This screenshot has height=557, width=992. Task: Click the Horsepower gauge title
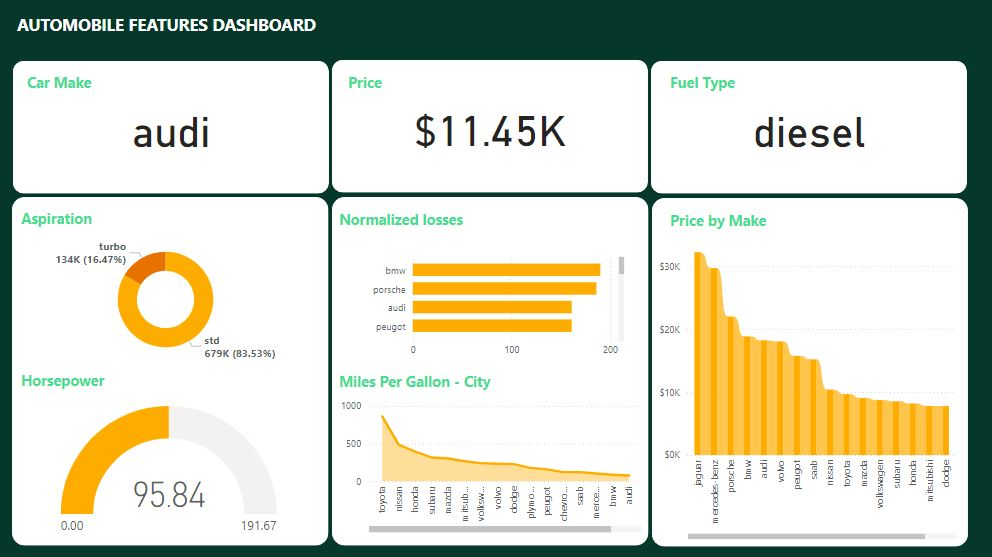(x=63, y=381)
